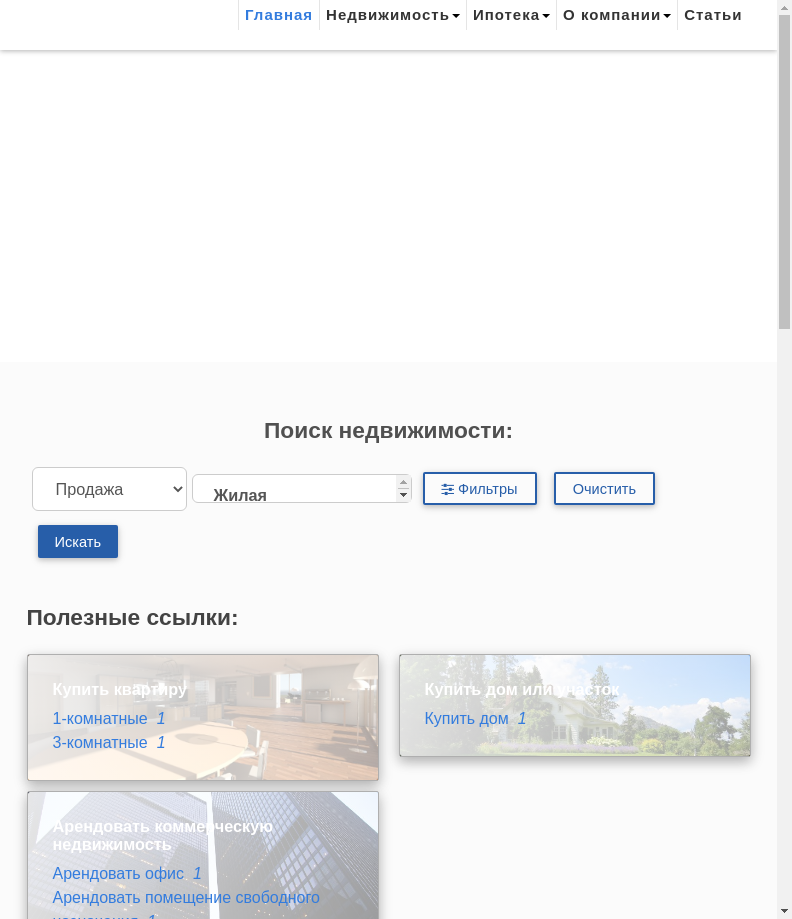This screenshot has height=919, width=792.
Task: Open the 3-комнатные apartments link
Action: (100, 742)
